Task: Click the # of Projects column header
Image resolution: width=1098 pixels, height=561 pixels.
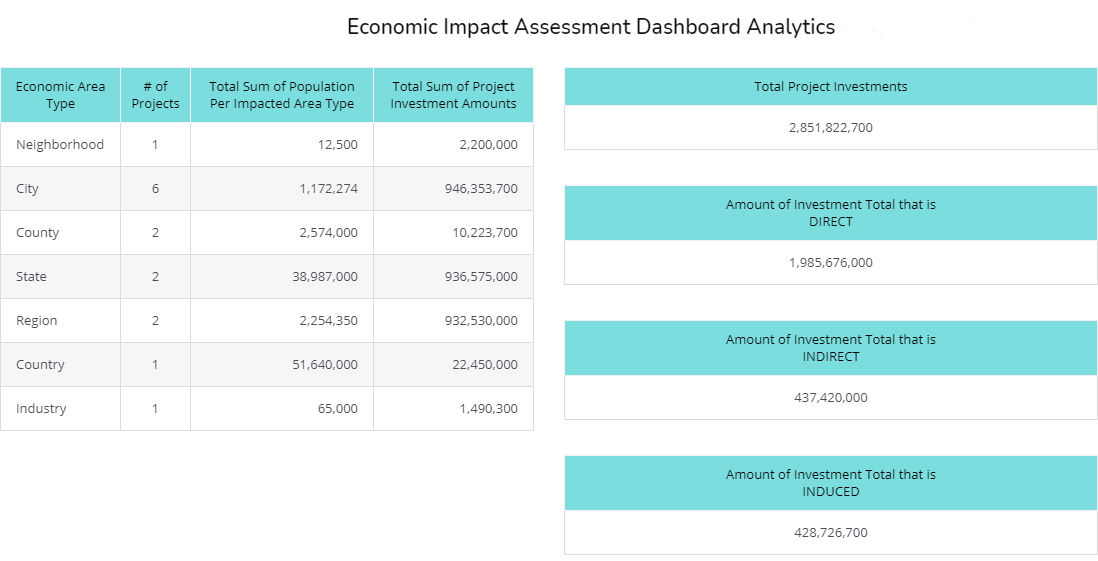Action: point(155,95)
